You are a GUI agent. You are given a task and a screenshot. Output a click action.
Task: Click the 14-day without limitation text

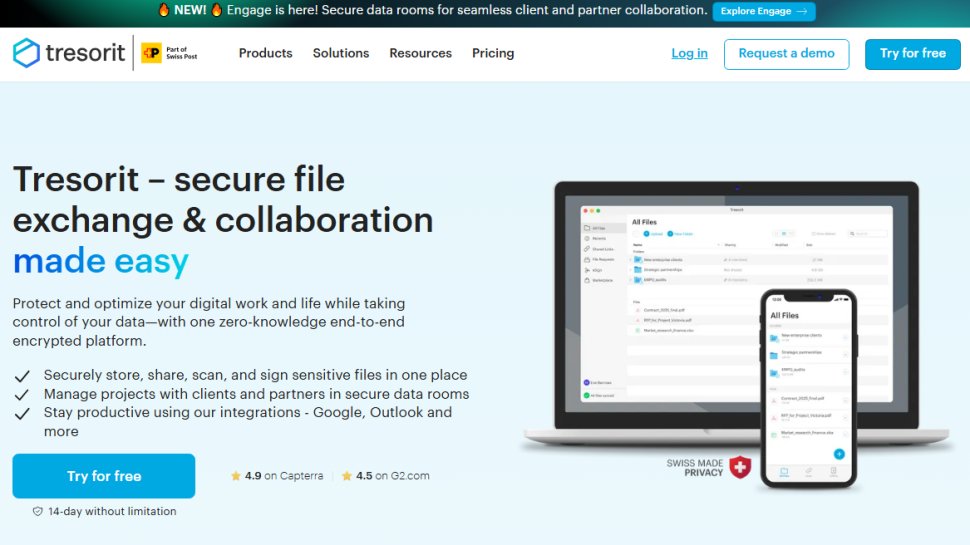tap(112, 512)
